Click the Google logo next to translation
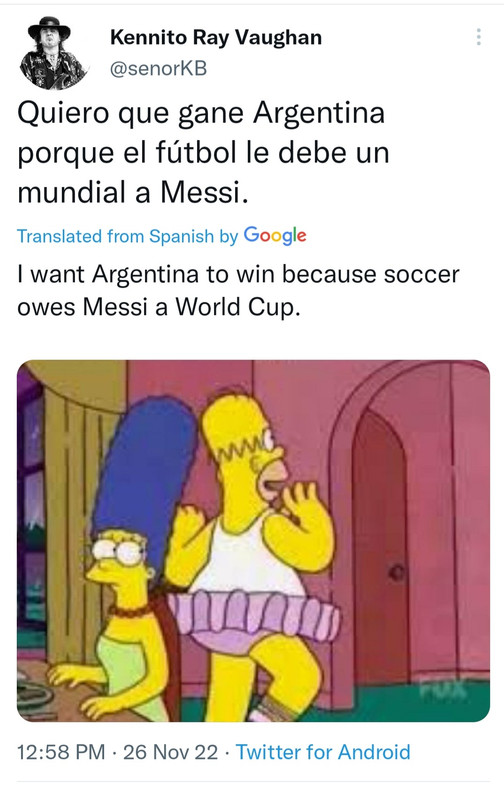The width and height of the screenshot is (504, 800). coord(275,236)
